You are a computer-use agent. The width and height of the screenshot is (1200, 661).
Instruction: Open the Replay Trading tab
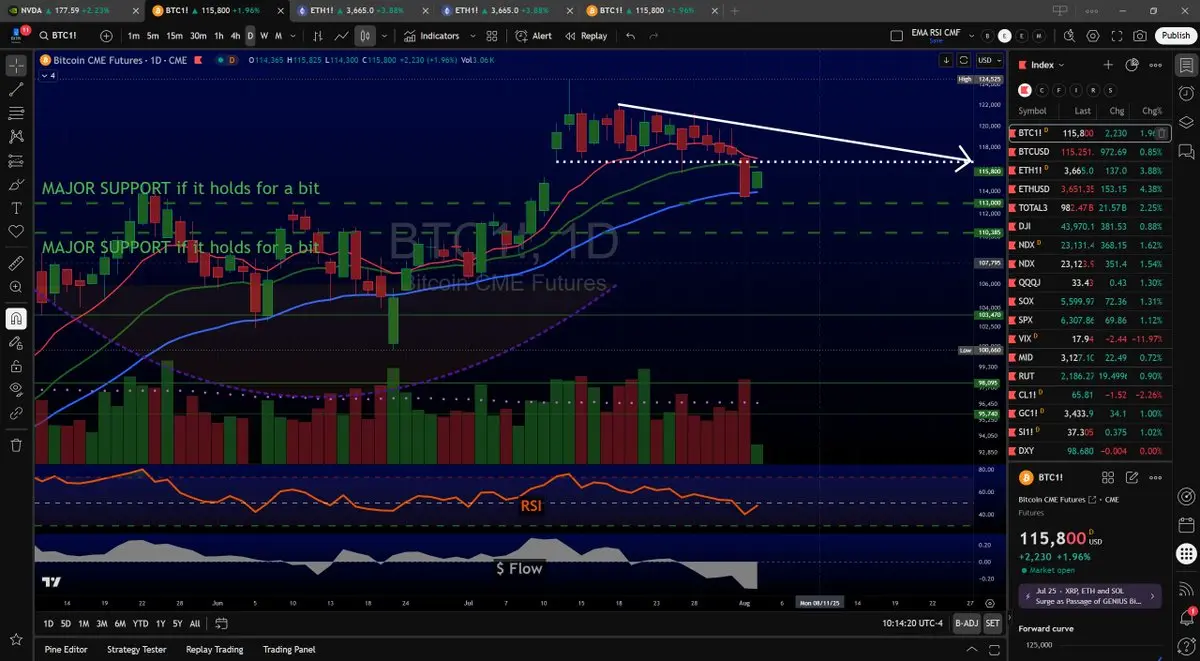214,649
